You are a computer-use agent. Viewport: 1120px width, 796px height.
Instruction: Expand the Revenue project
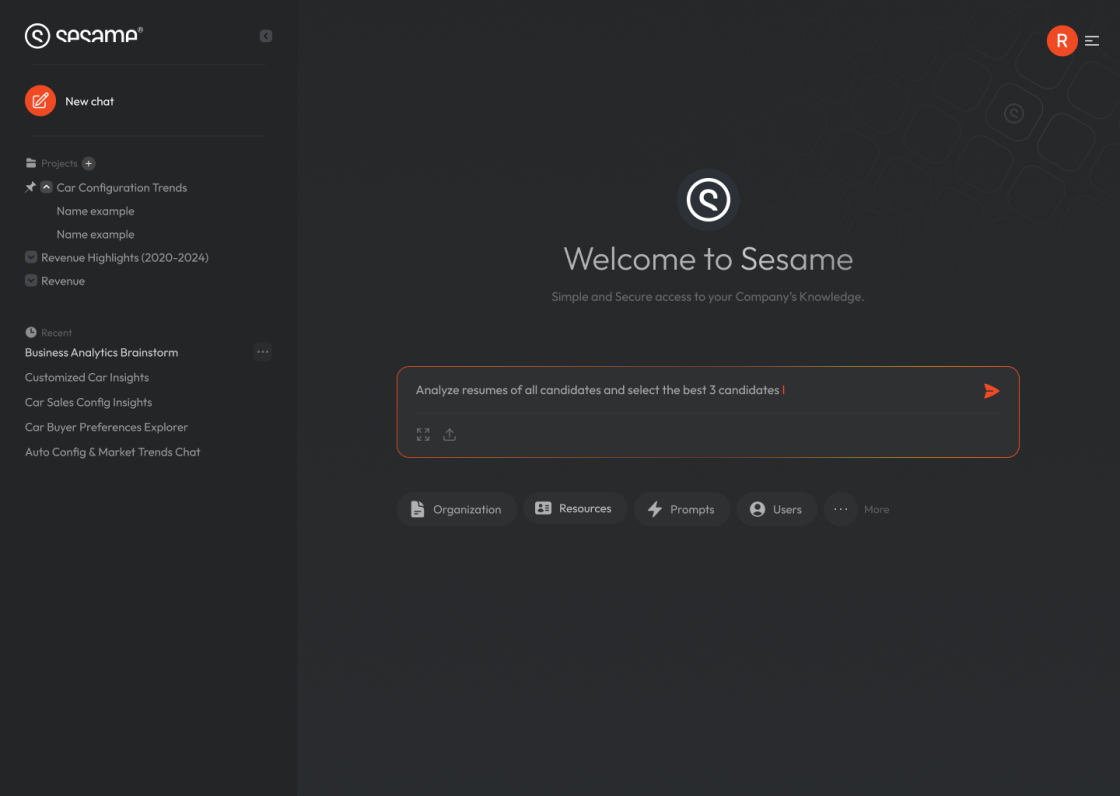pos(30,280)
